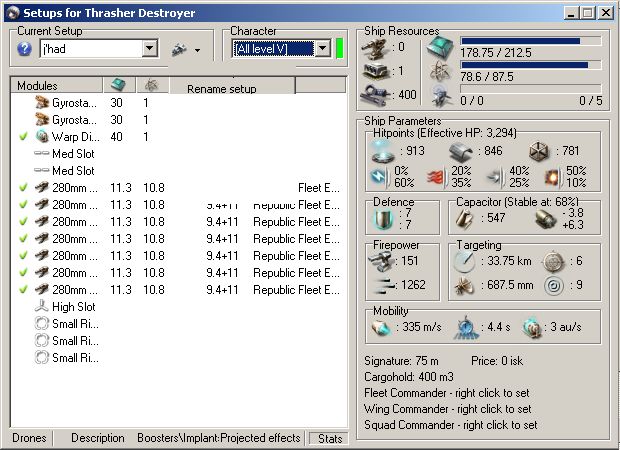
Task: Switch to the Description tab
Action: click(97, 438)
